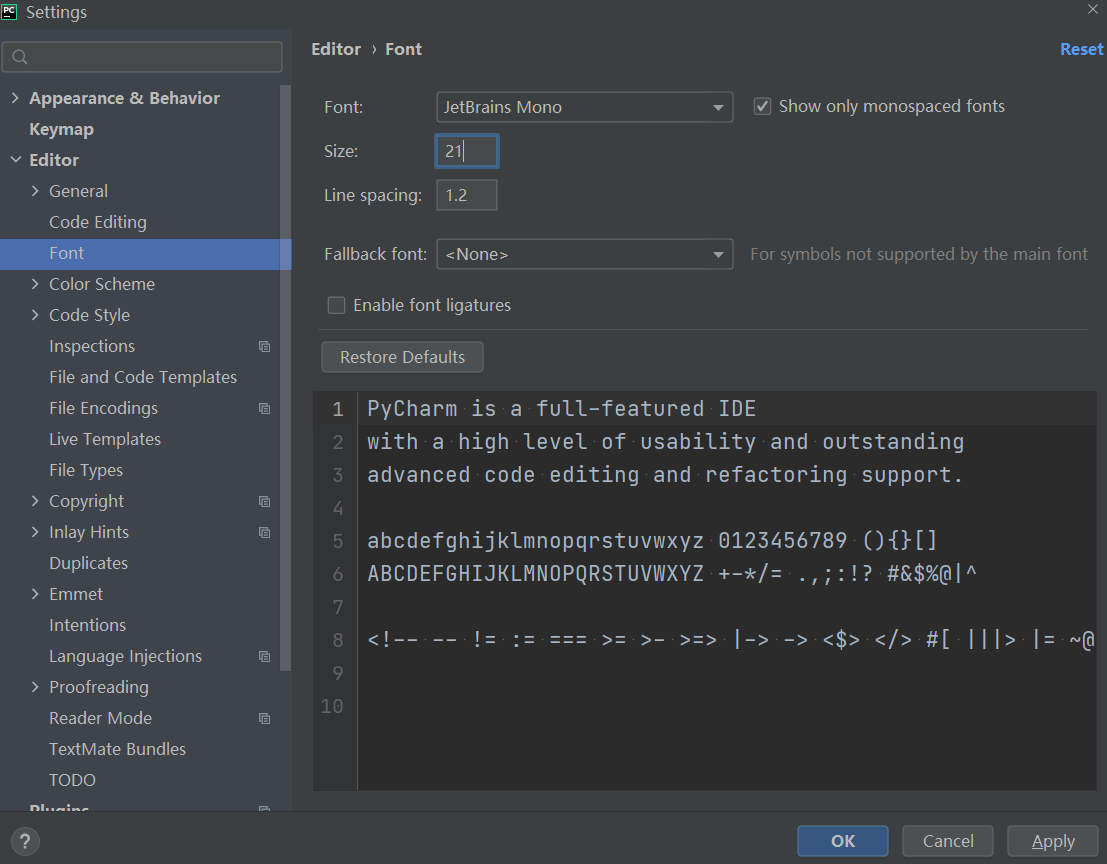
Task: Expand the Code Style node
Action: (35, 316)
